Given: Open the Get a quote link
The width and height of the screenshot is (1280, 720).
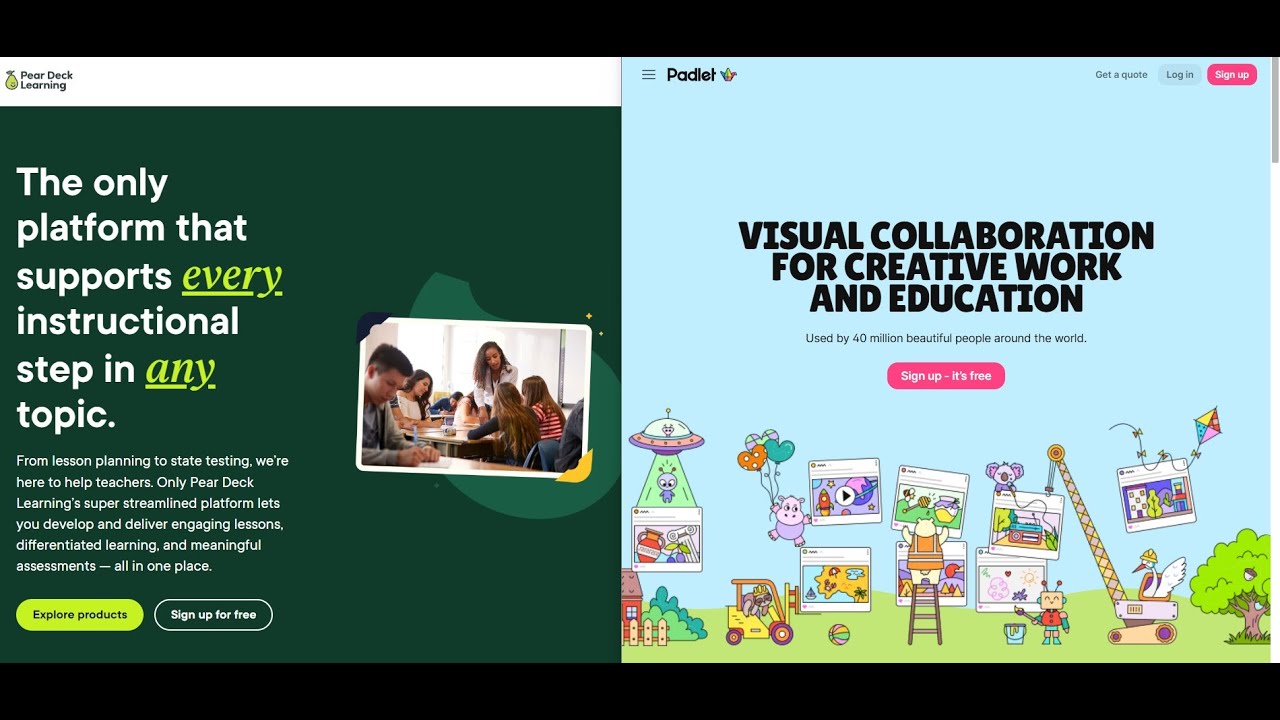Looking at the screenshot, I should coord(1121,75).
